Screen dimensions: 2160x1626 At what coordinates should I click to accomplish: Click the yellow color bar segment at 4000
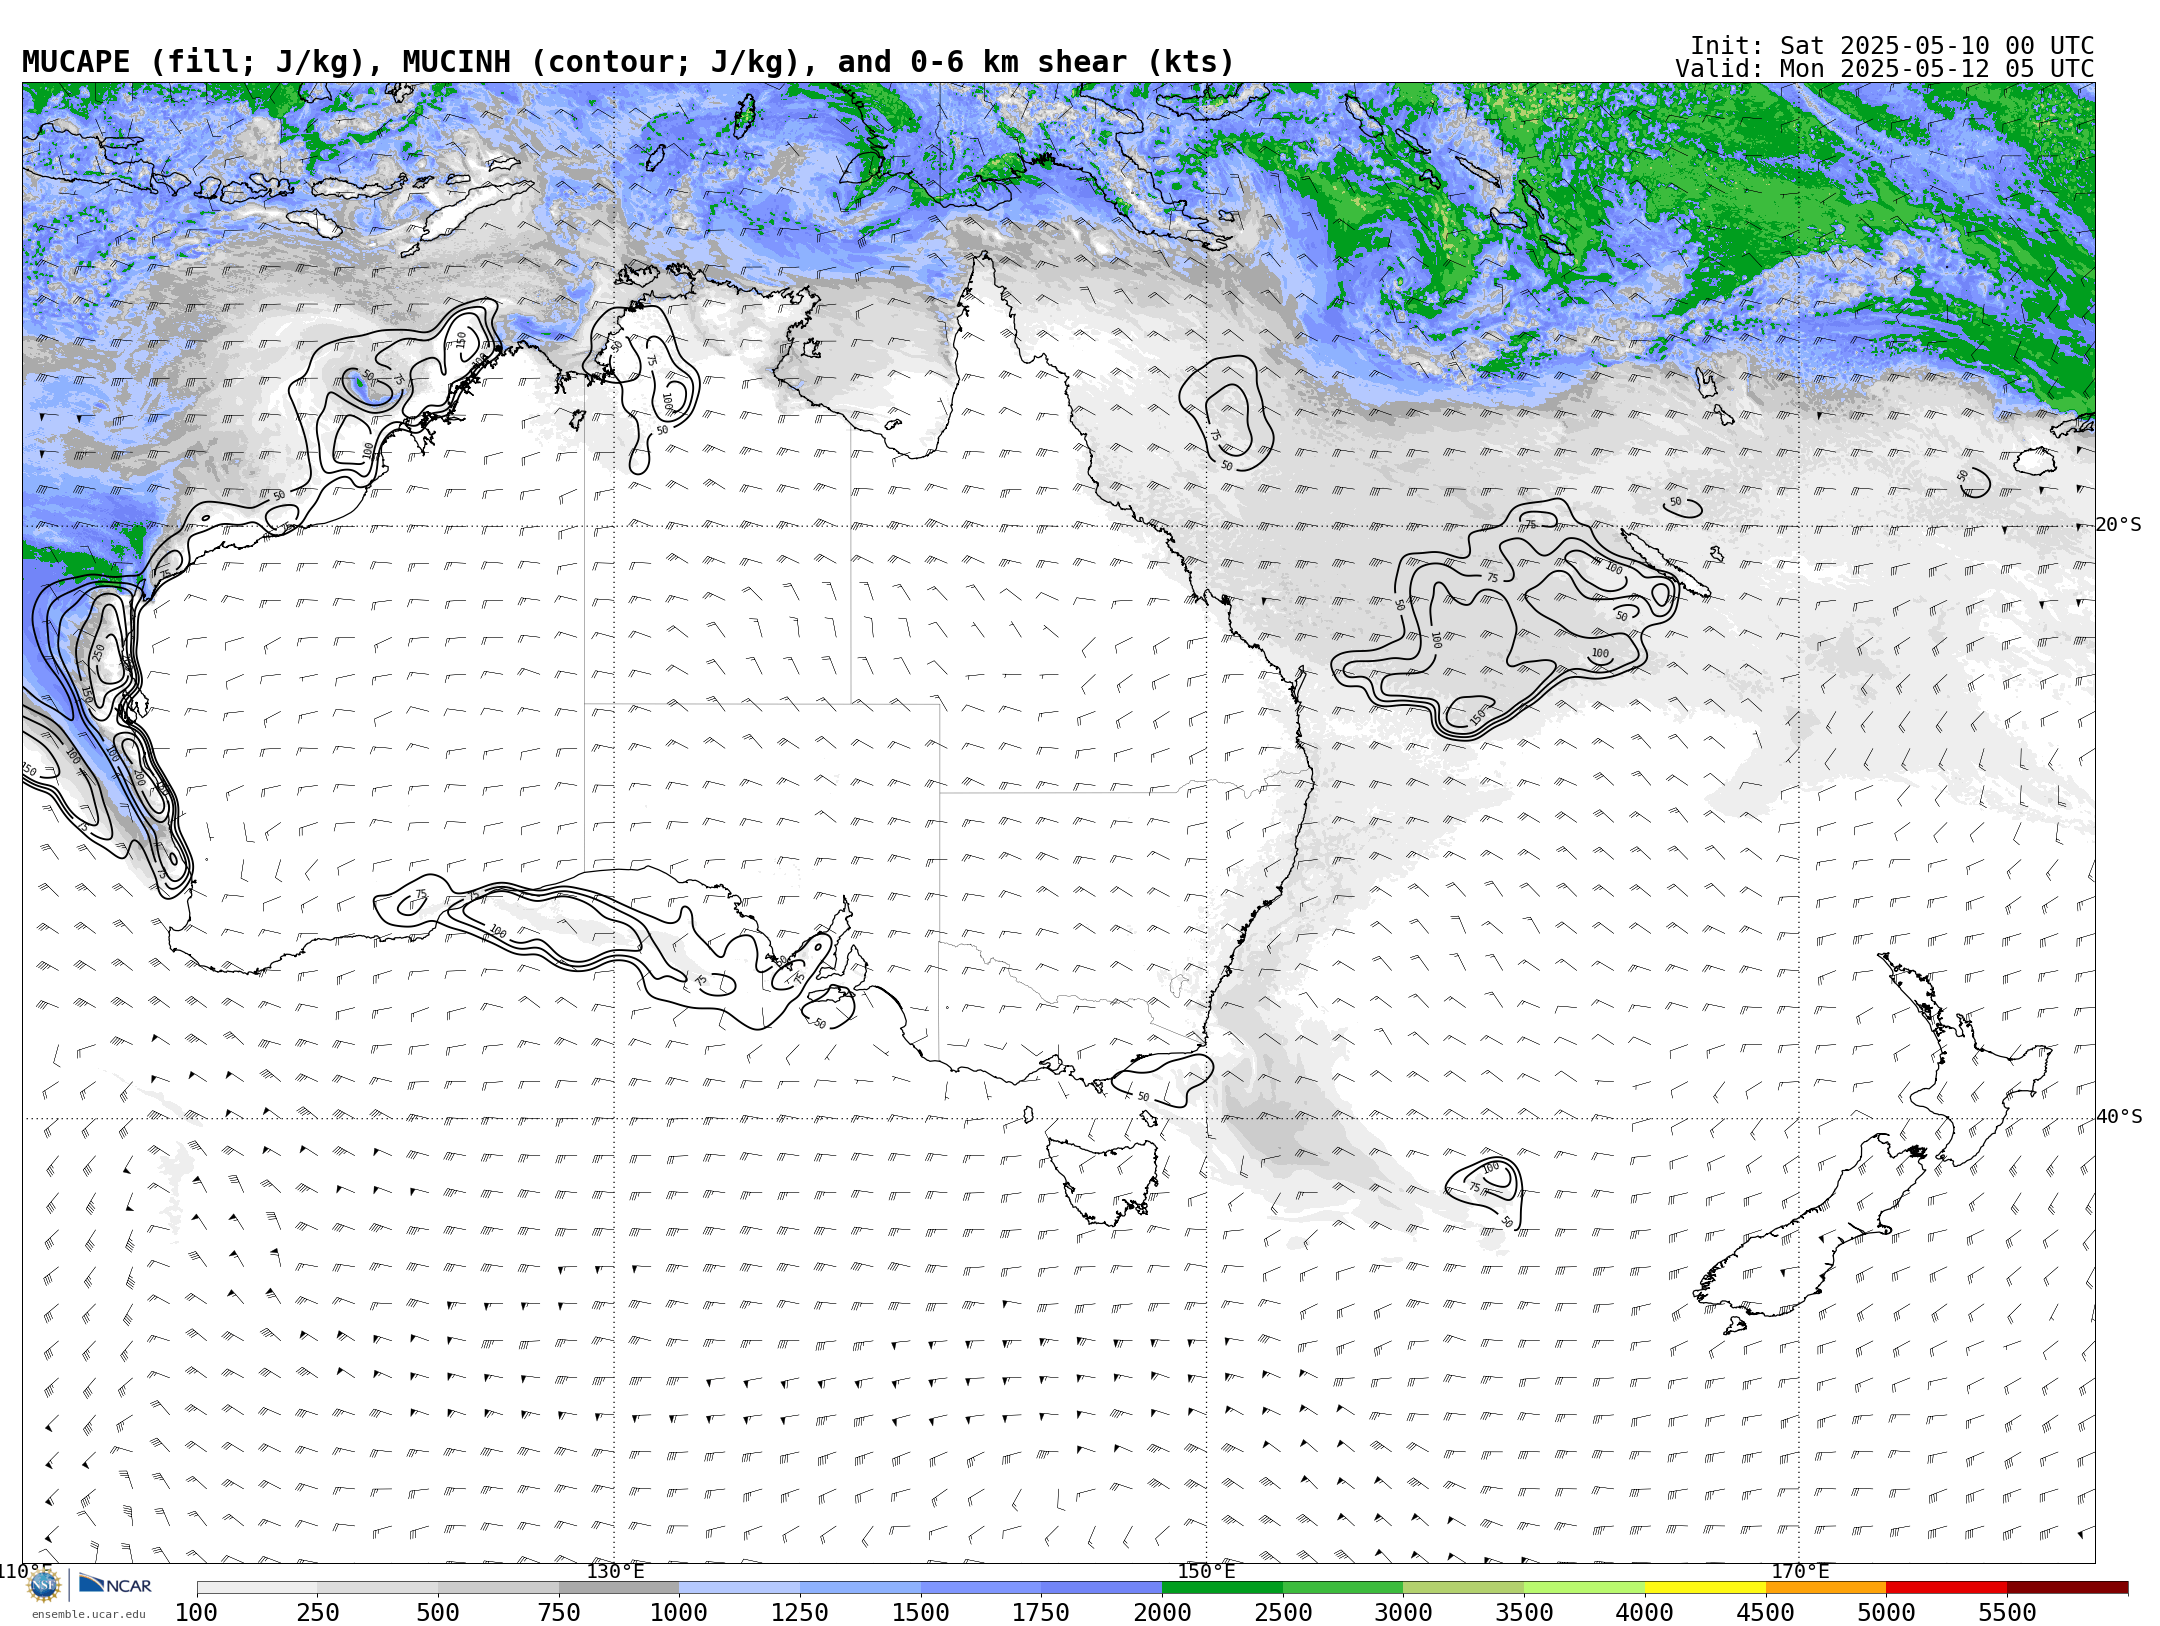point(1705,1588)
